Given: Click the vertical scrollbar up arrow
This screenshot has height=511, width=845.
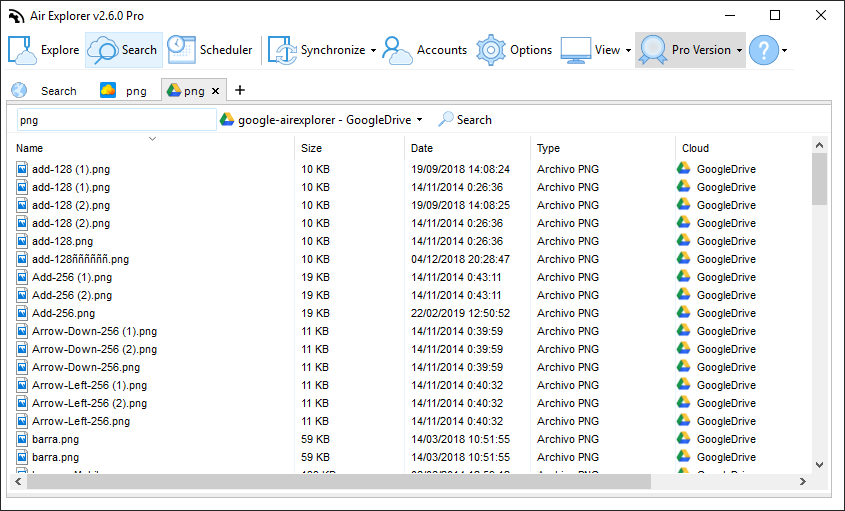Looking at the screenshot, I should 819,145.
